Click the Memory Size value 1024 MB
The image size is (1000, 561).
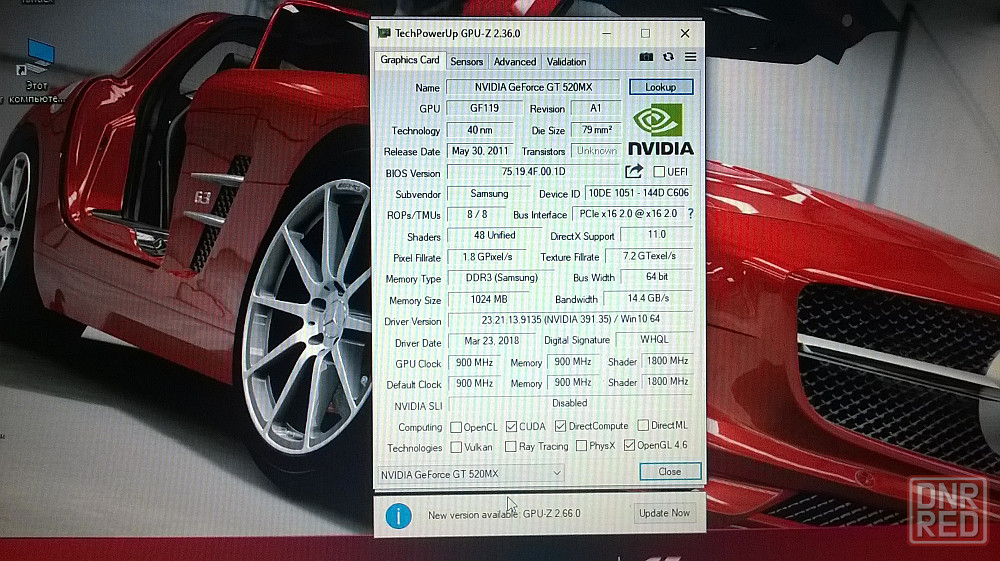pos(489,299)
